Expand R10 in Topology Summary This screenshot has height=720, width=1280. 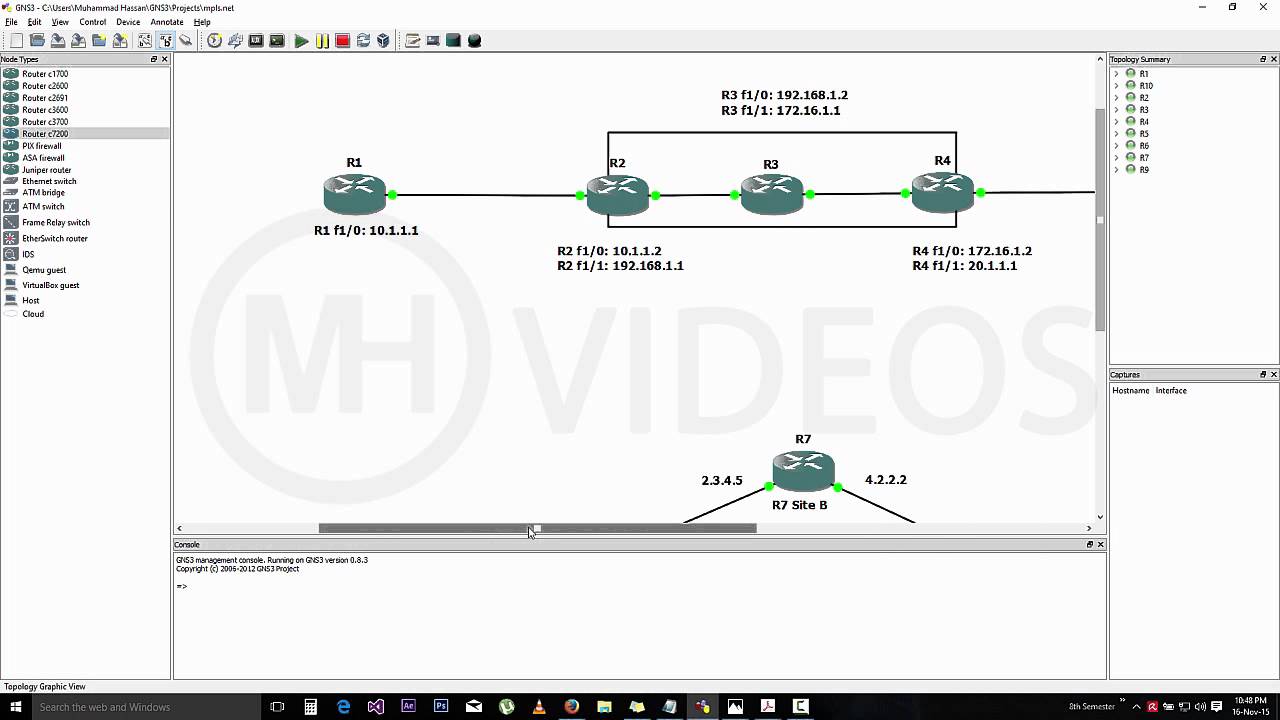pyautogui.click(x=1116, y=86)
